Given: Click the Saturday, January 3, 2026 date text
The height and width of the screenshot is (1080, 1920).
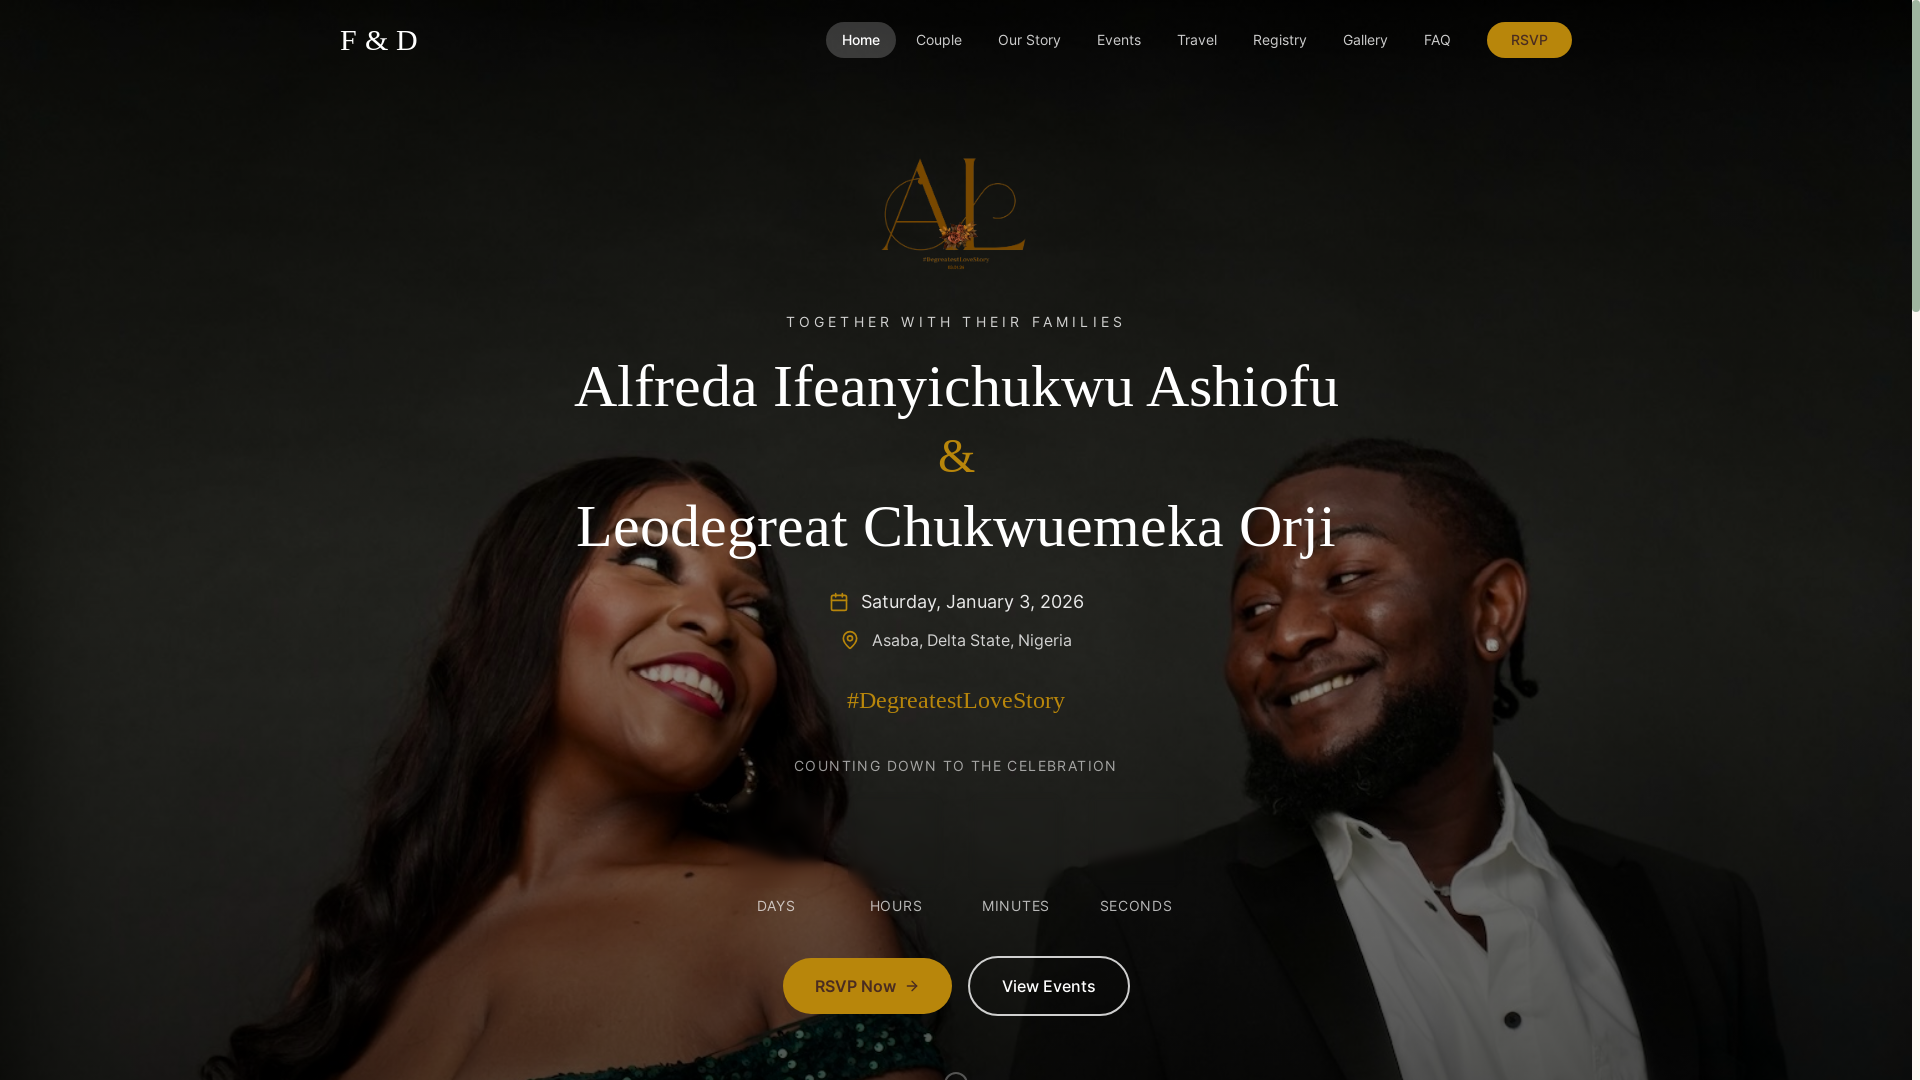Looking at the screenshot, I should click(972, 602).
